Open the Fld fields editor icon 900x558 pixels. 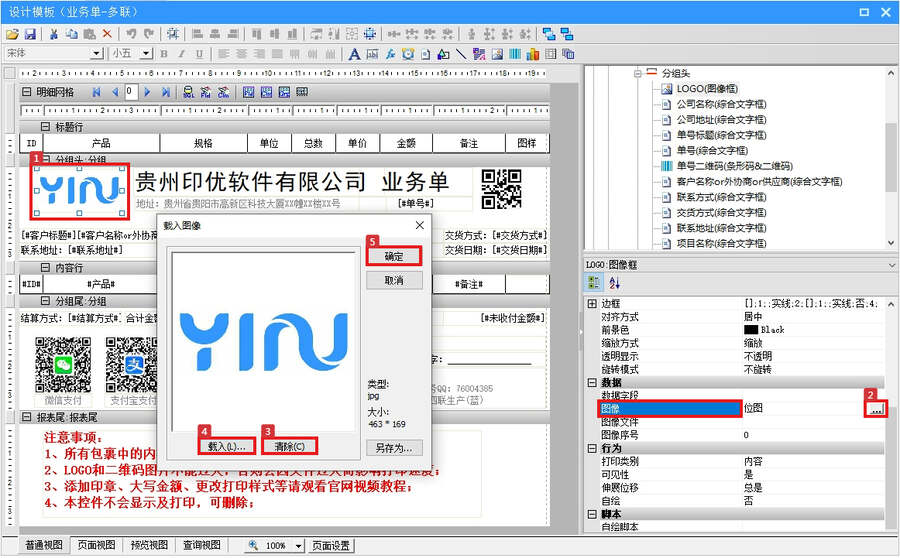pos(206,92)
